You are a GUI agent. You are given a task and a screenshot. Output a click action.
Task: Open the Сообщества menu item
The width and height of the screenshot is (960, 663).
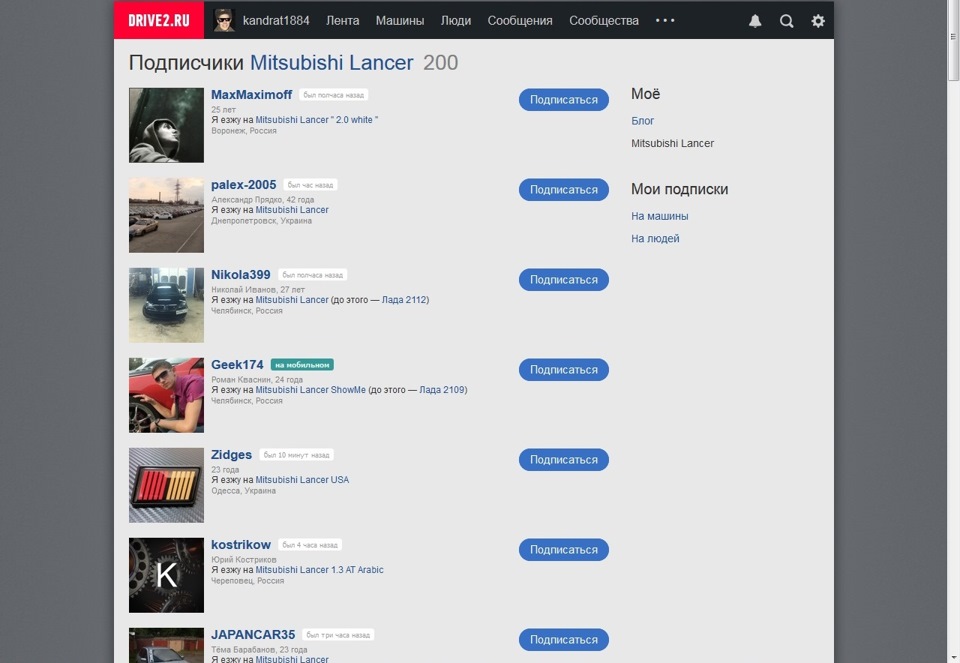pyautogui.click(x=604, y=21)
